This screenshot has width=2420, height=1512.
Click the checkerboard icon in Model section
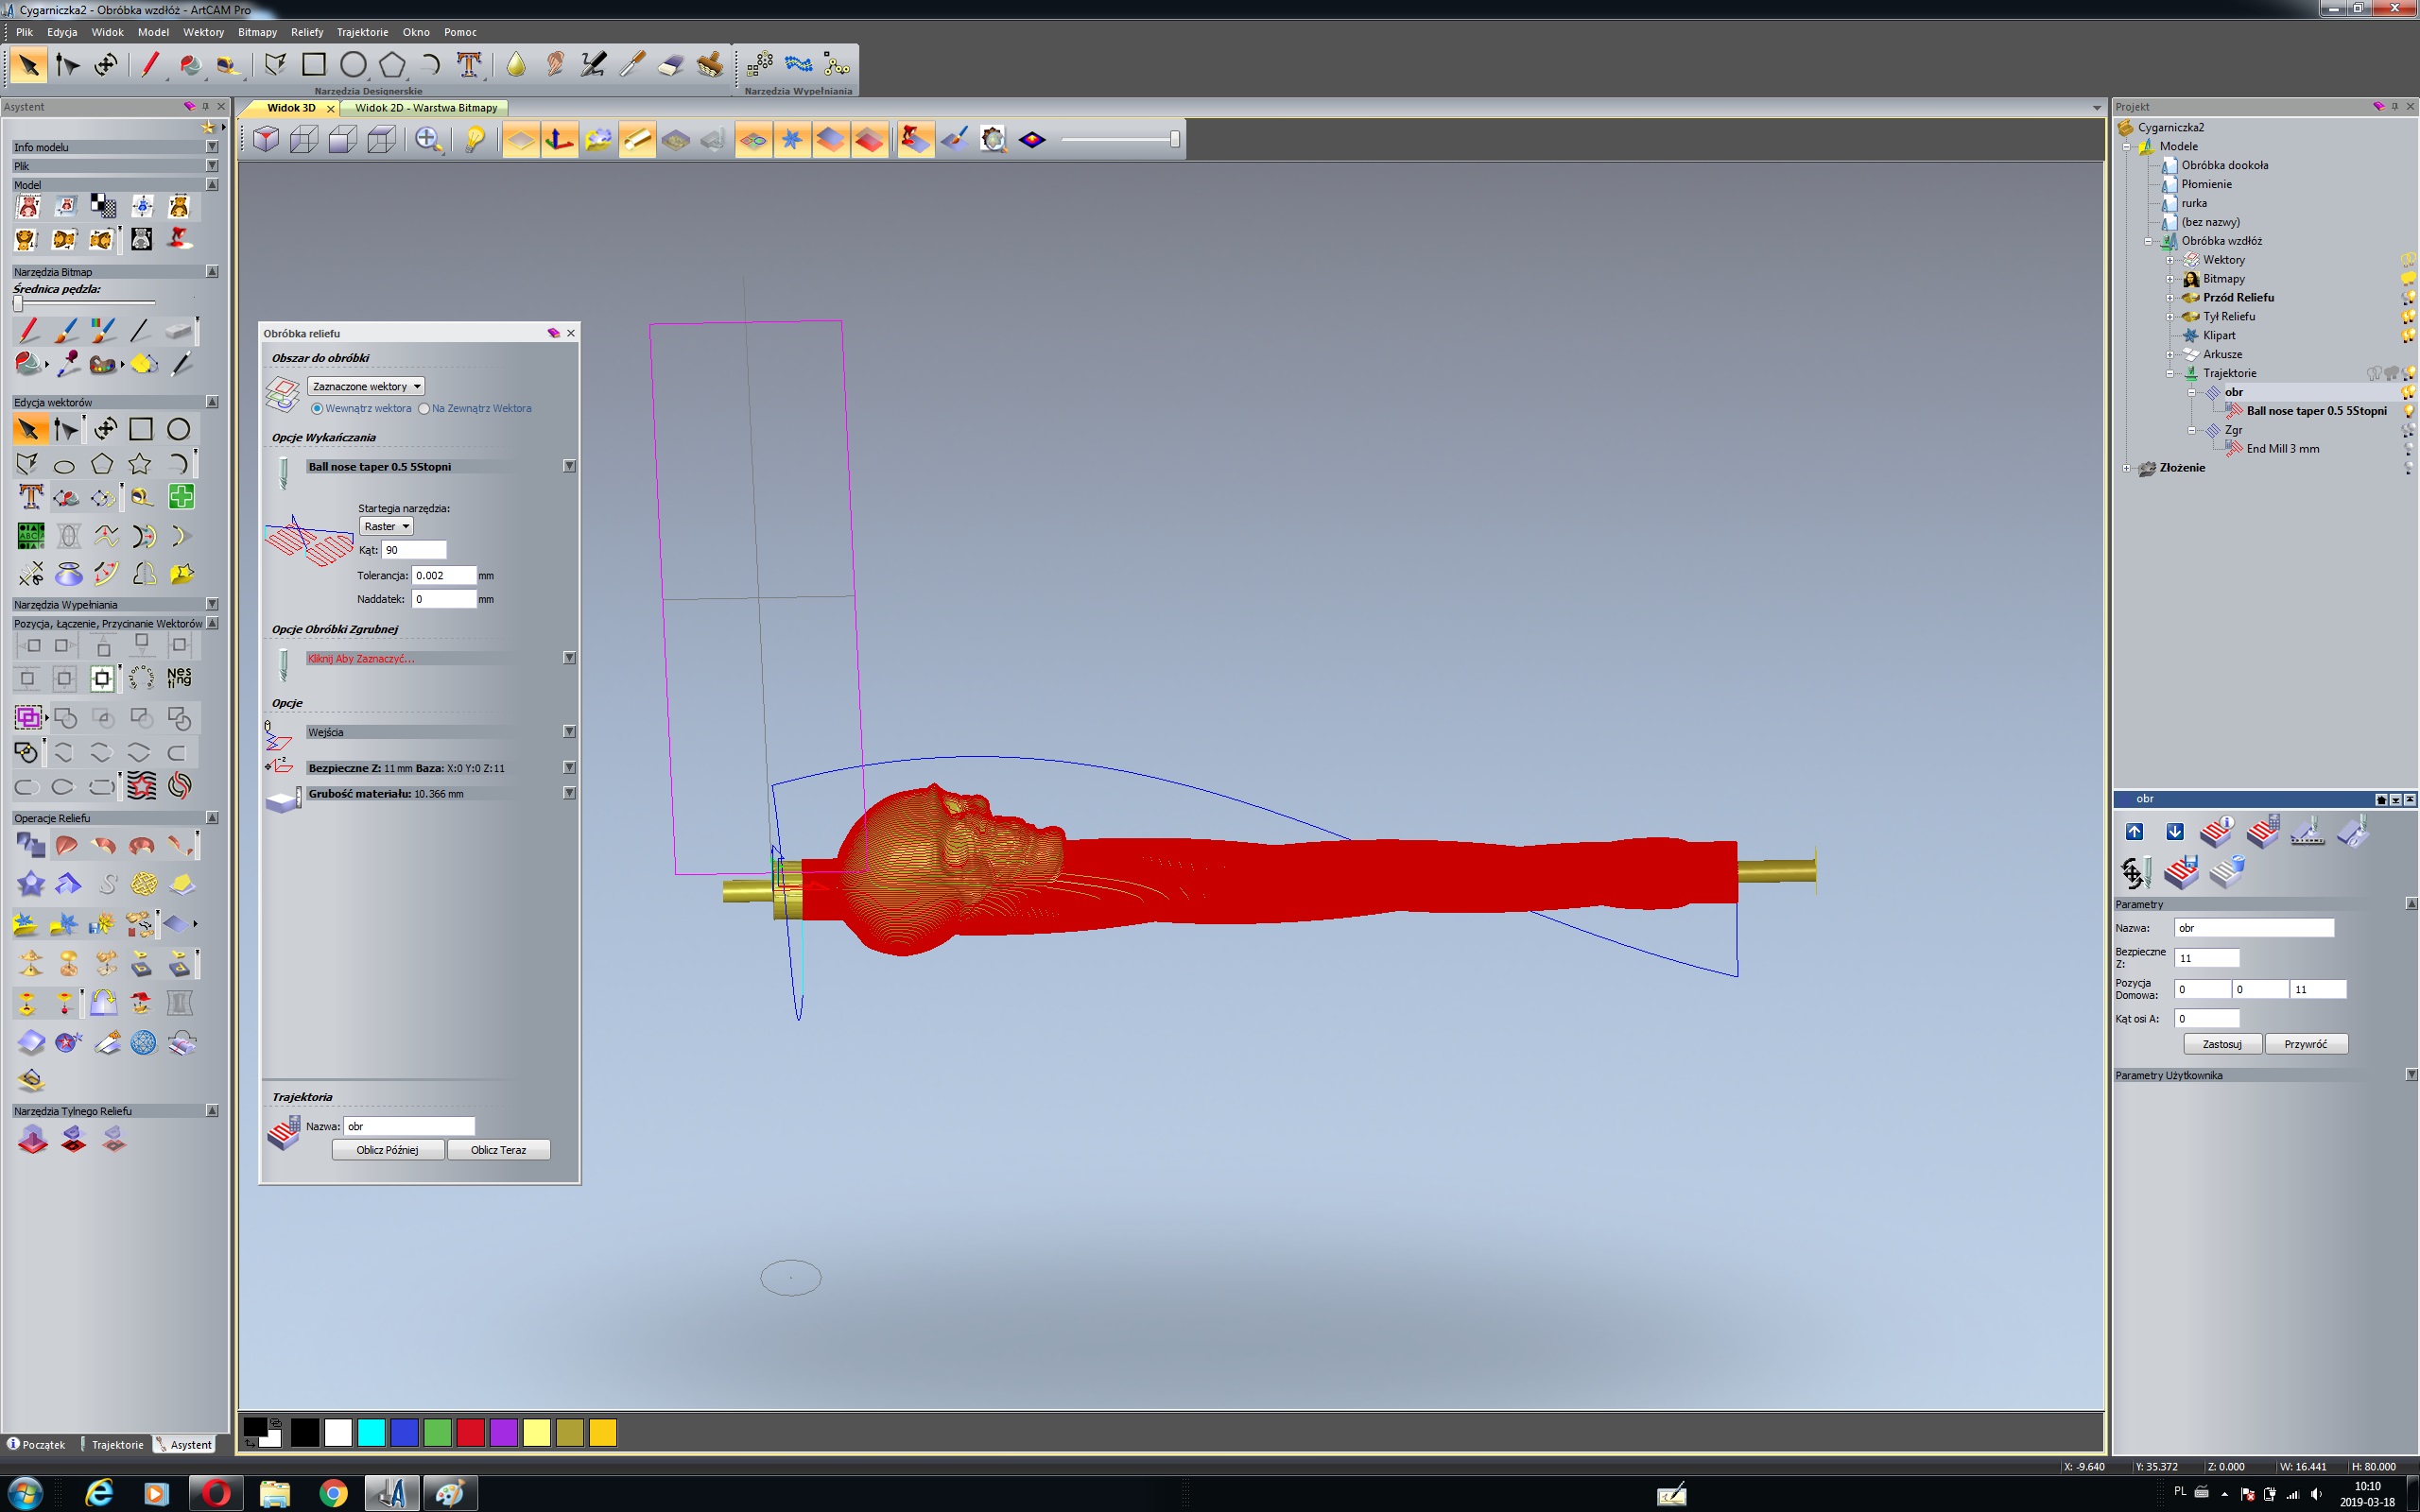(x=103, y=206)
